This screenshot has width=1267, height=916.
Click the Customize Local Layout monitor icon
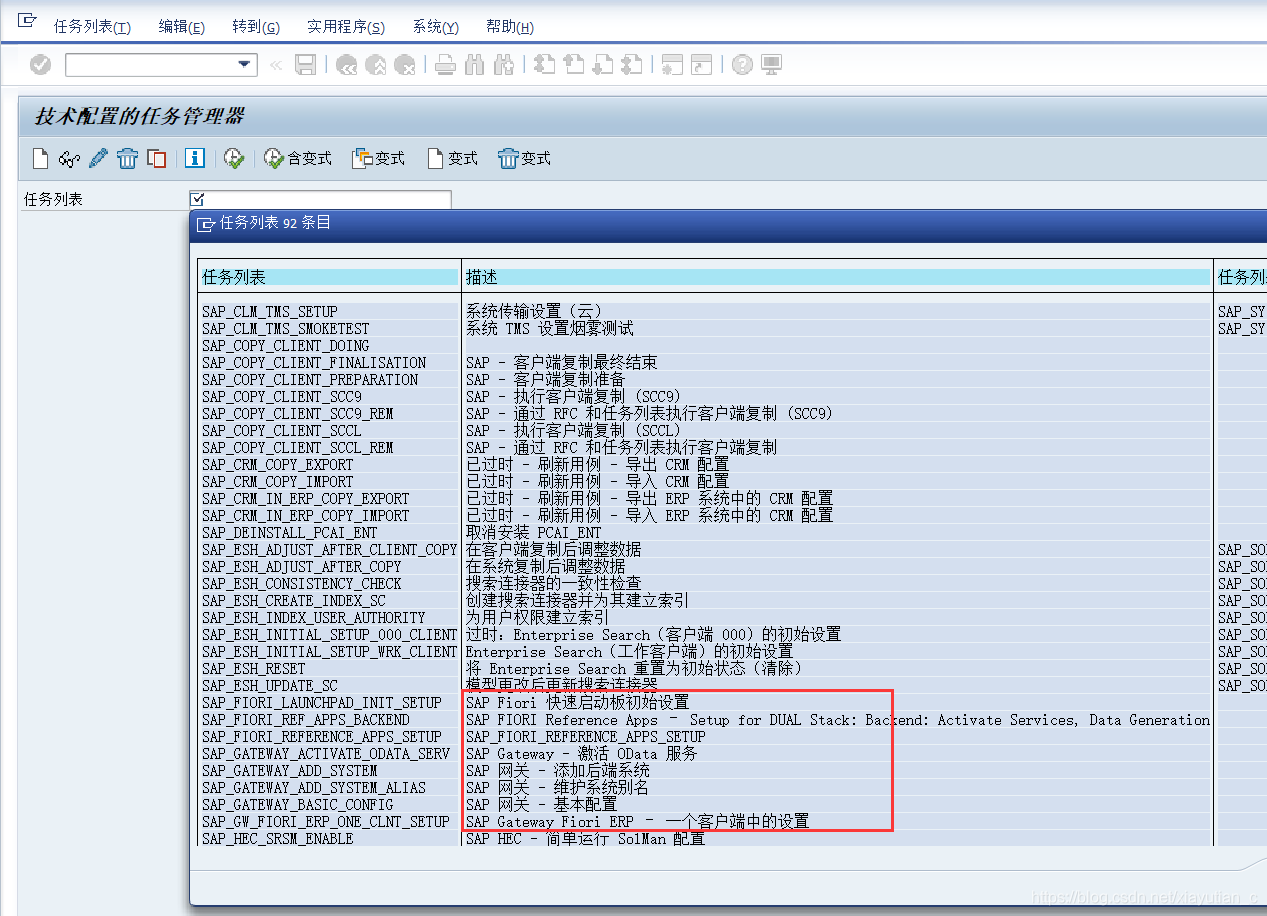771,65
